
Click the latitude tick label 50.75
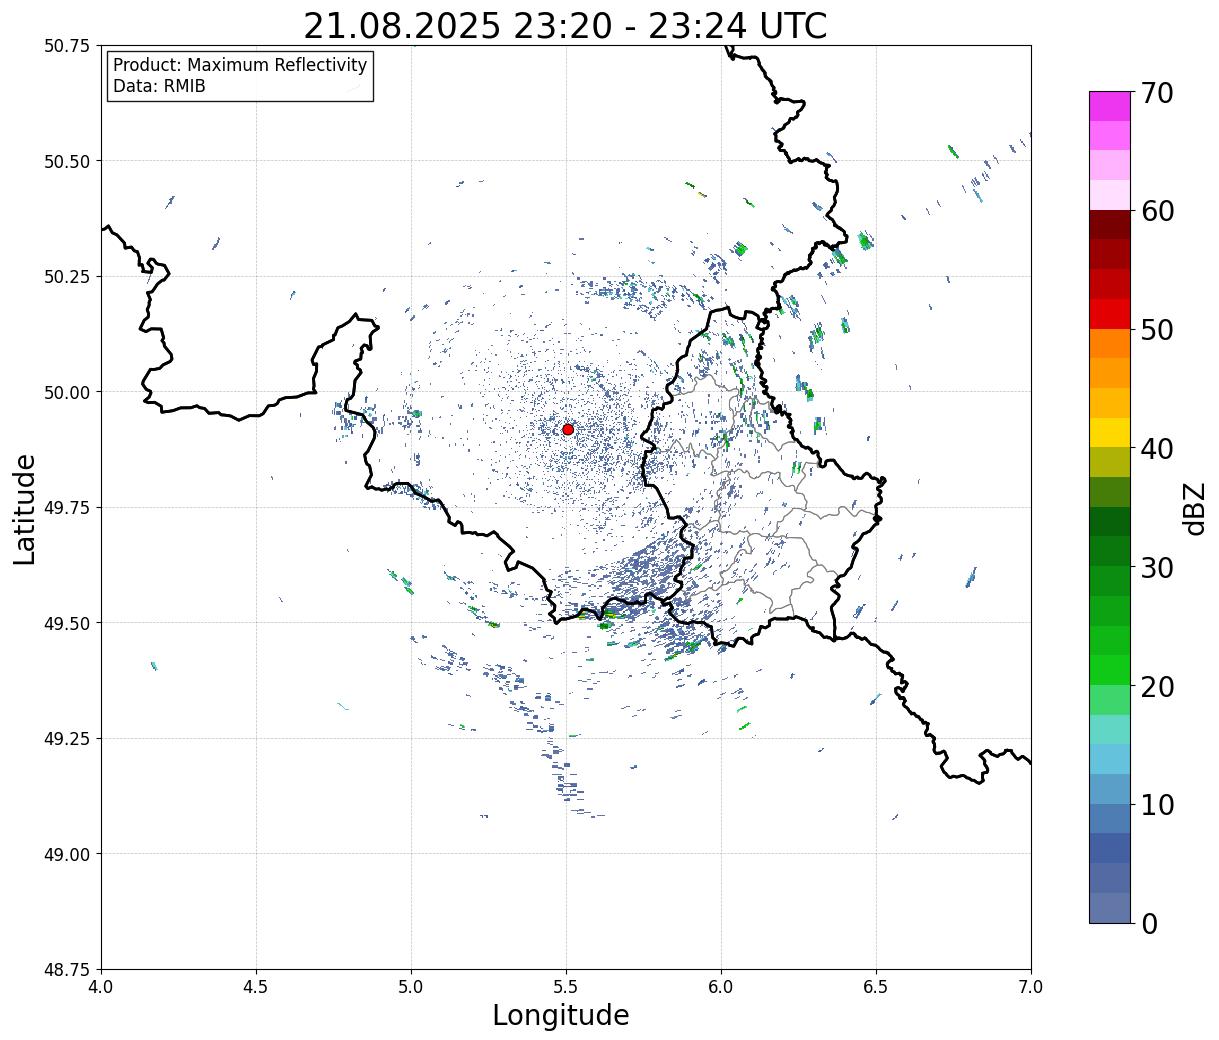(x=66, y=46)
